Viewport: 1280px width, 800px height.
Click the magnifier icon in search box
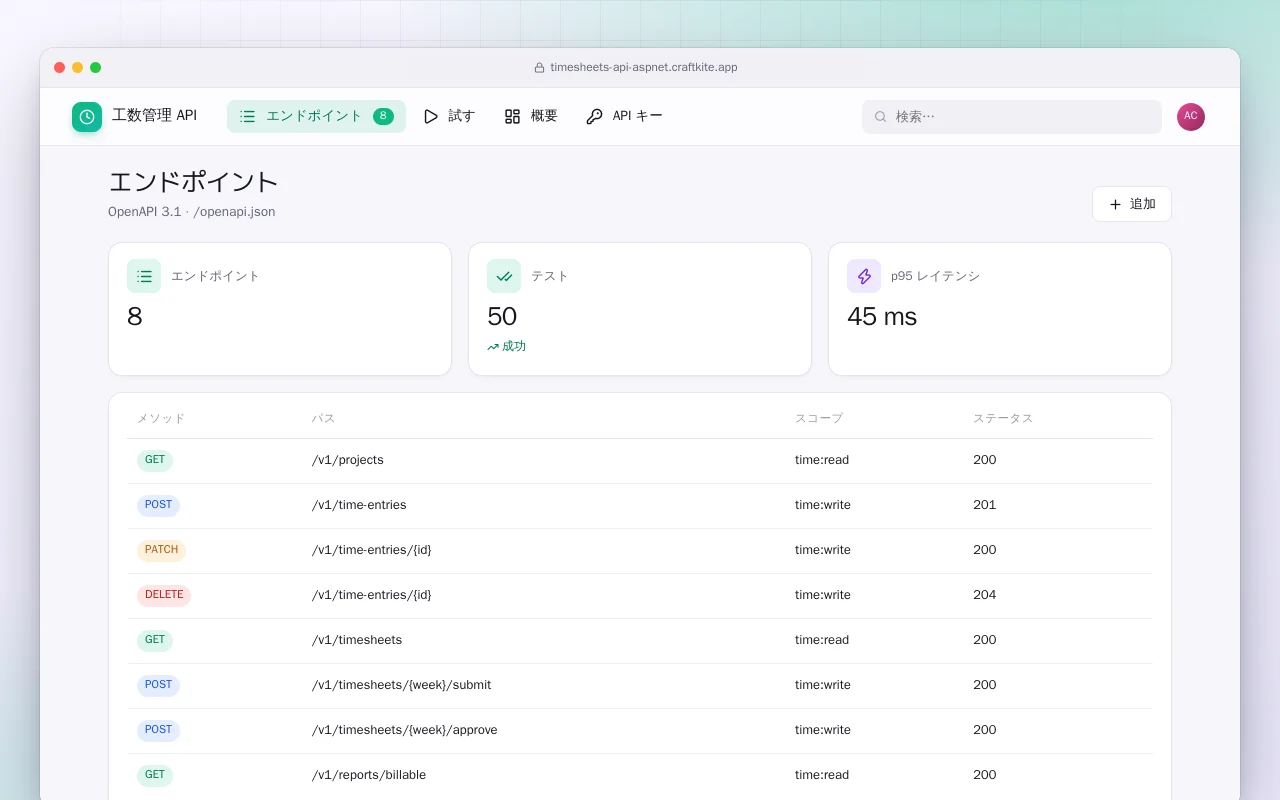point(881,117)
